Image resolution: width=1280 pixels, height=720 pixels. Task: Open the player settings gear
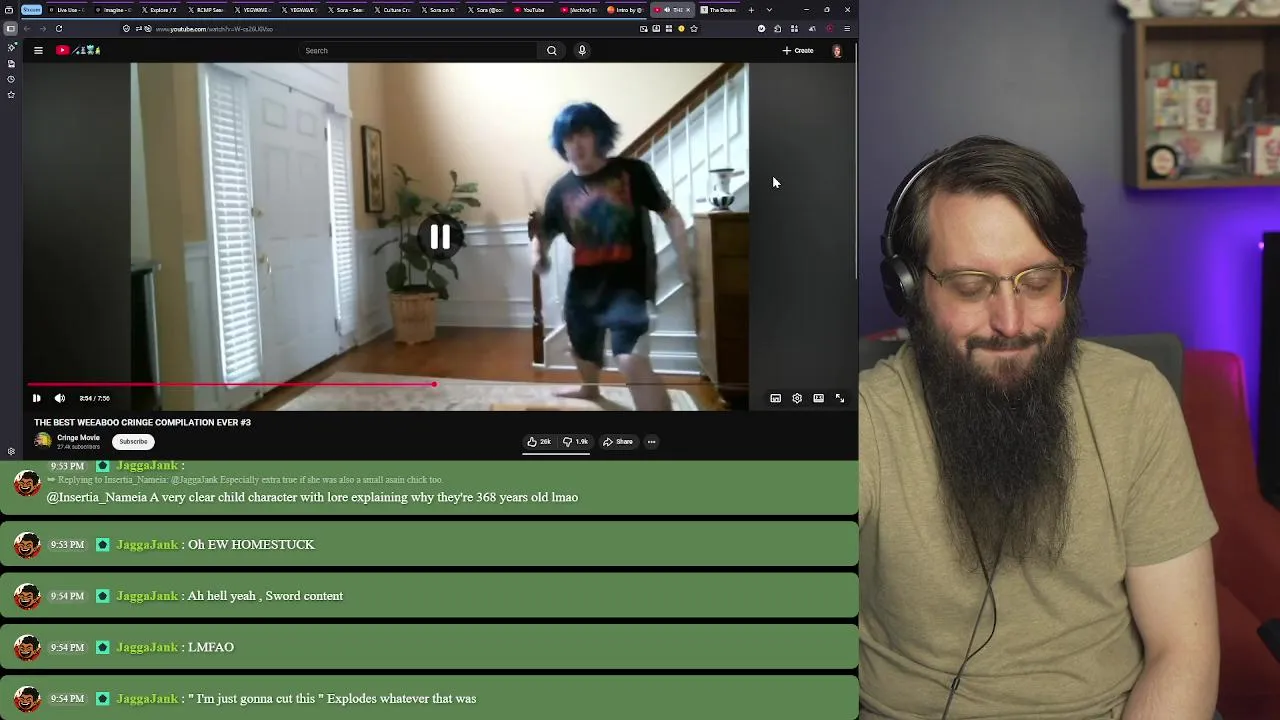coord(797,398)
